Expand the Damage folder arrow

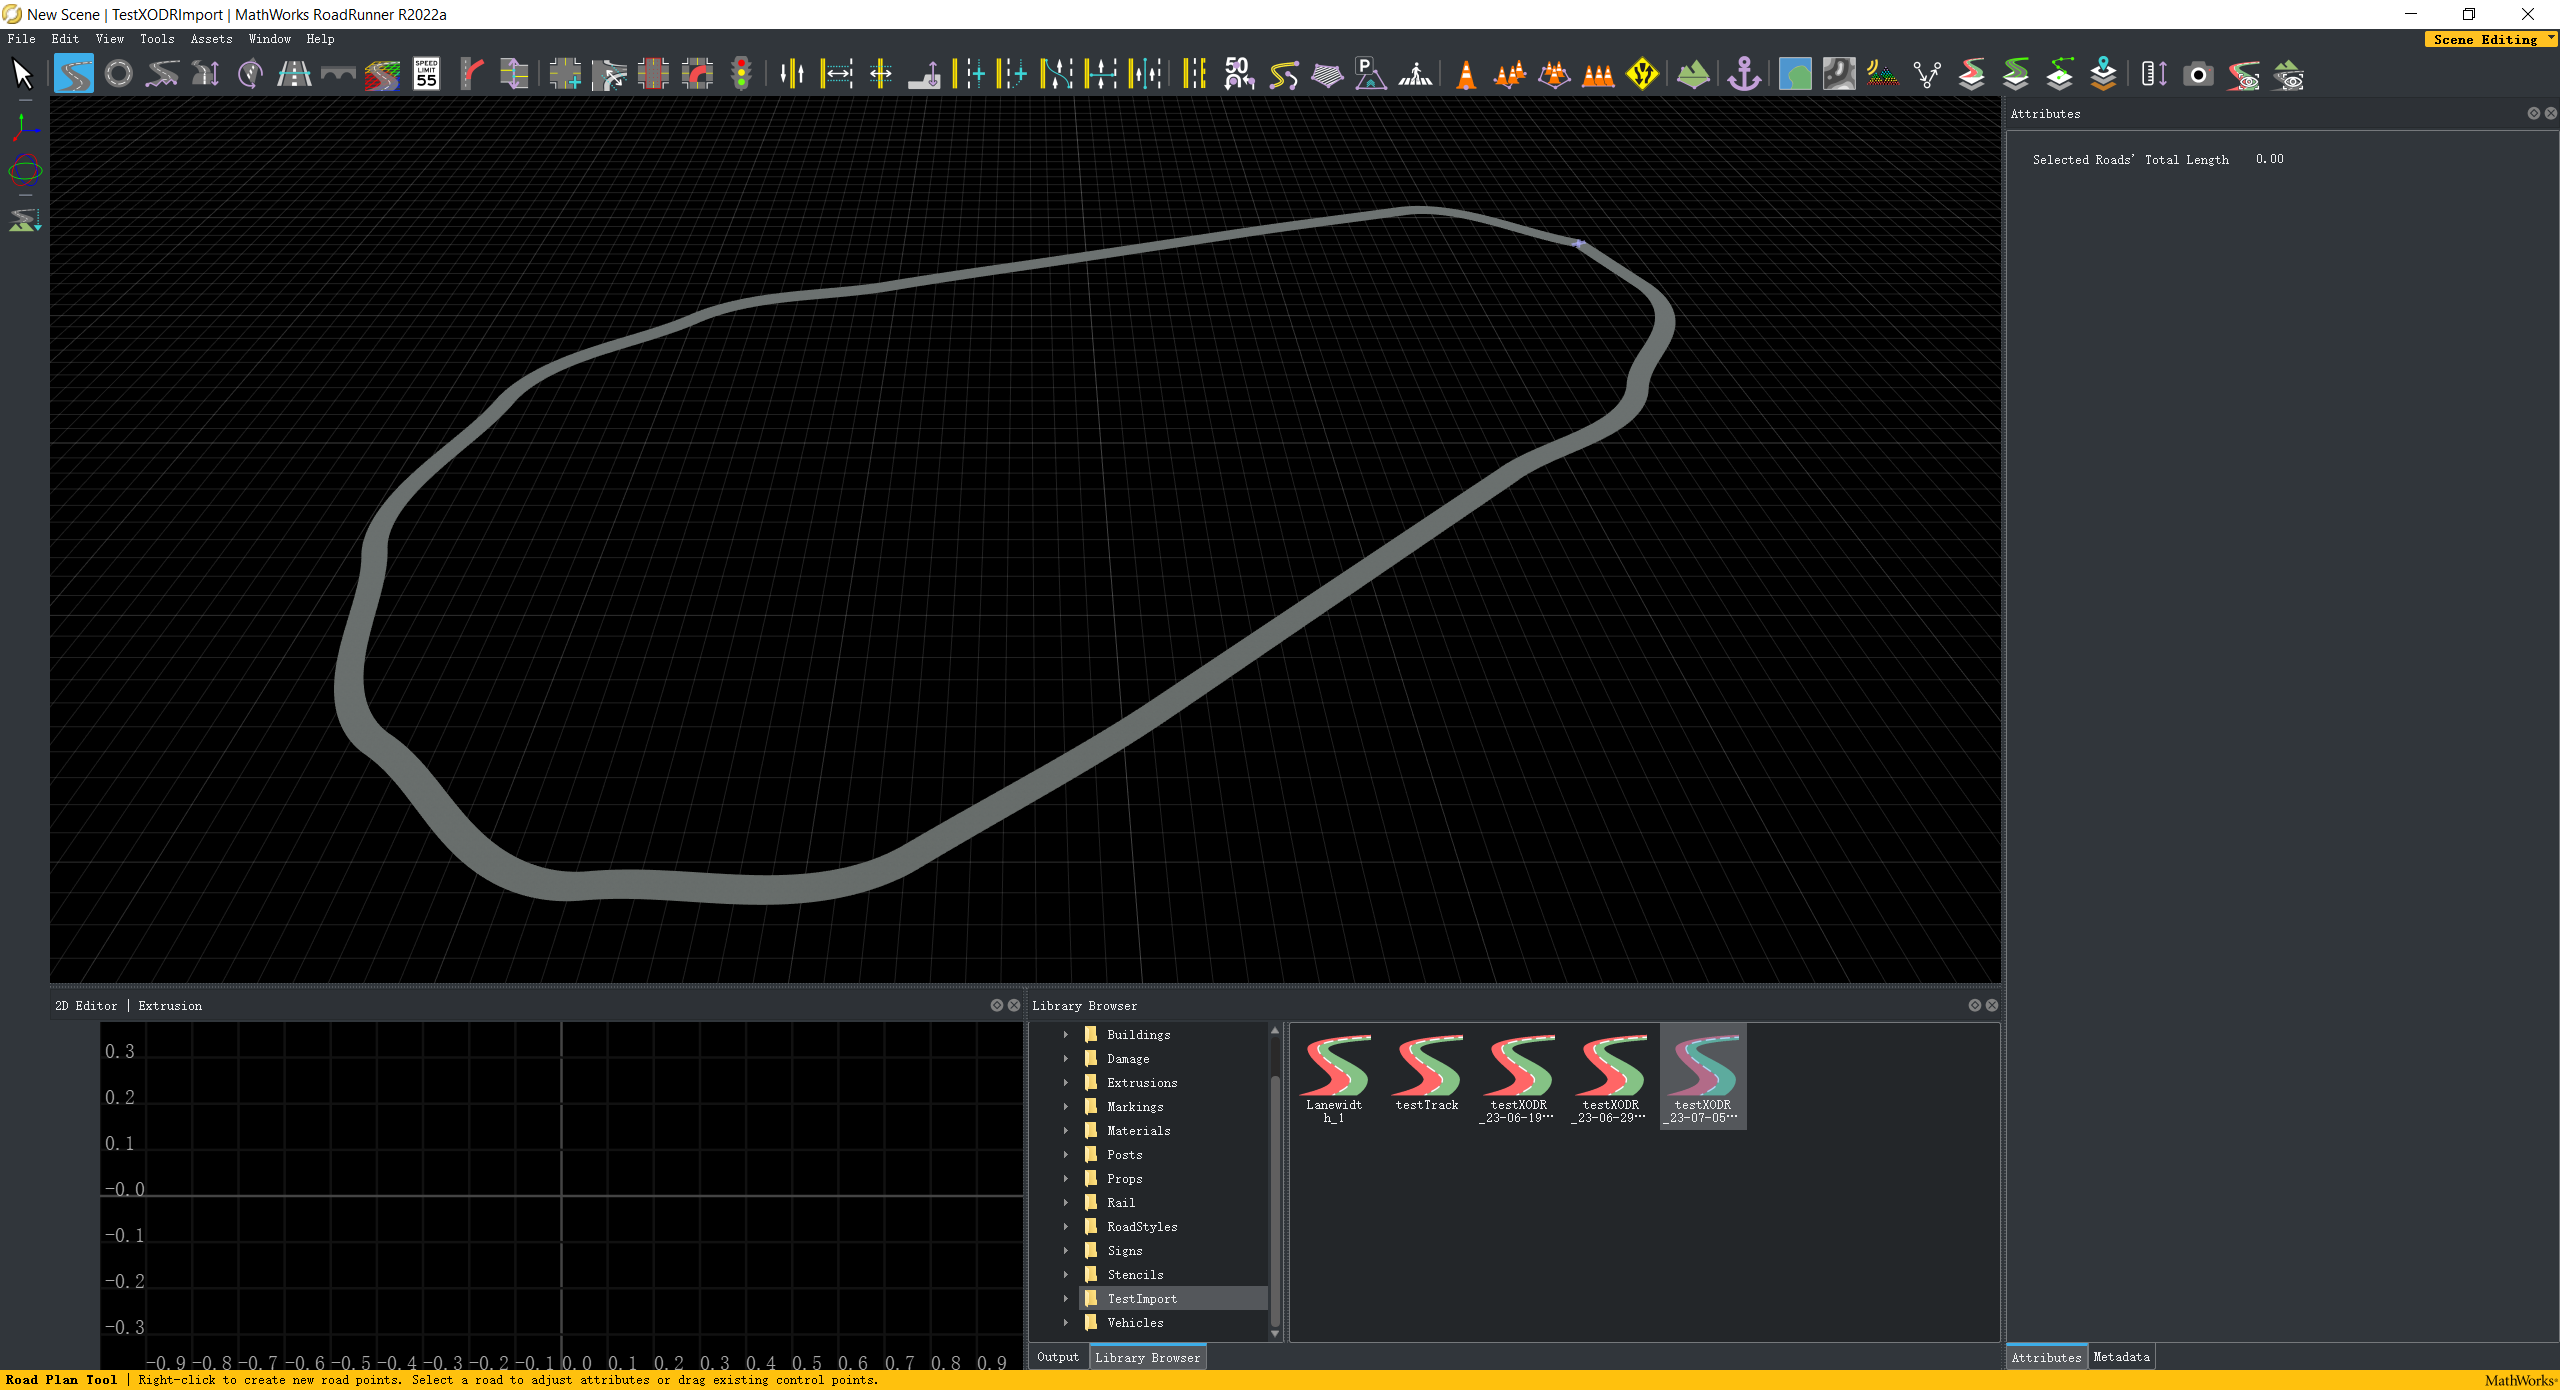point(1066,1059)
